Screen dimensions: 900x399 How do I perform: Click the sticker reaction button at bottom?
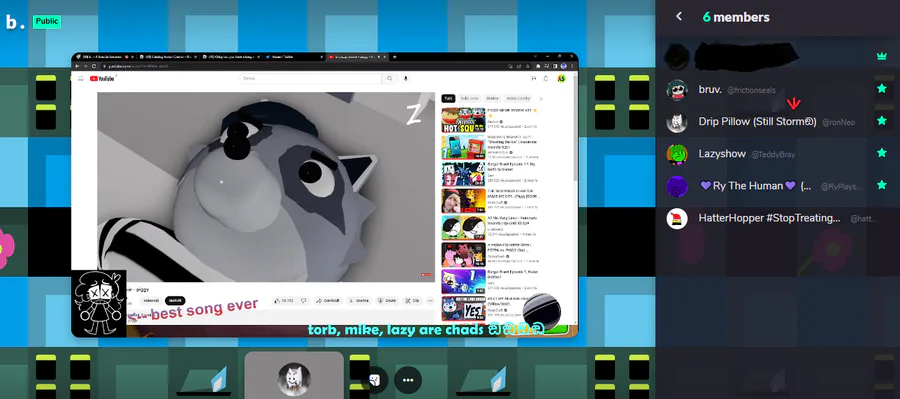[x=375, y=380]
